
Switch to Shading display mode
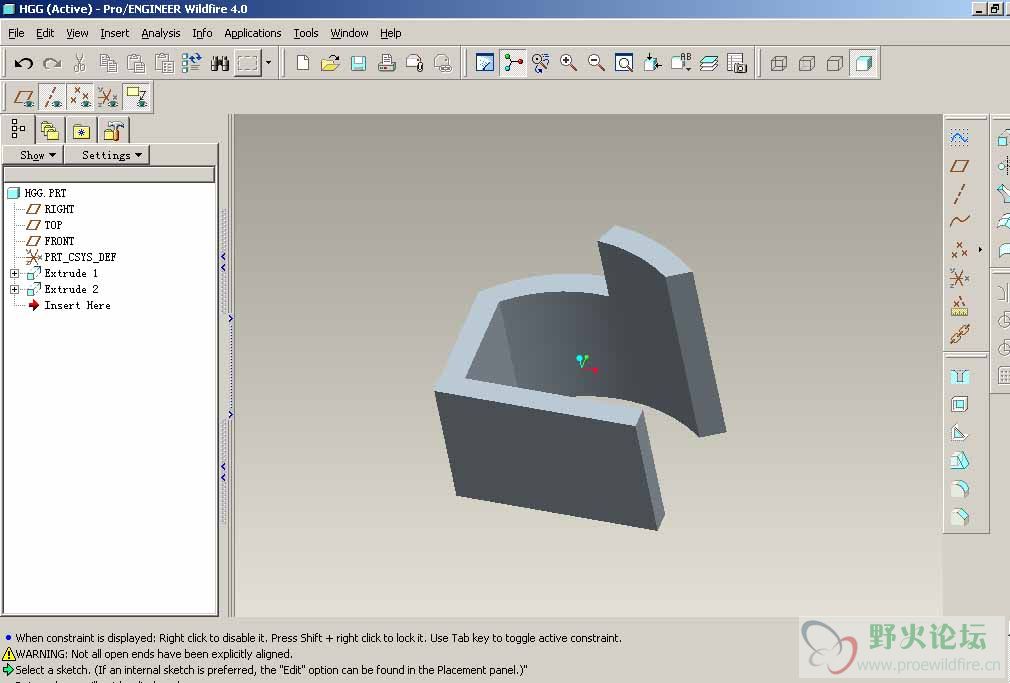pos(864,63)
